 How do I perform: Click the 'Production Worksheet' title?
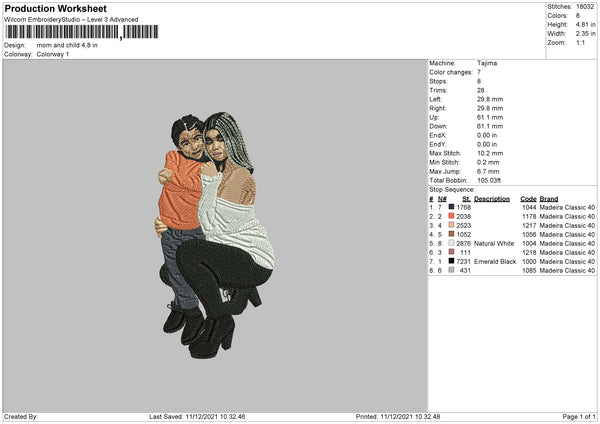click(x=55, y=8)
